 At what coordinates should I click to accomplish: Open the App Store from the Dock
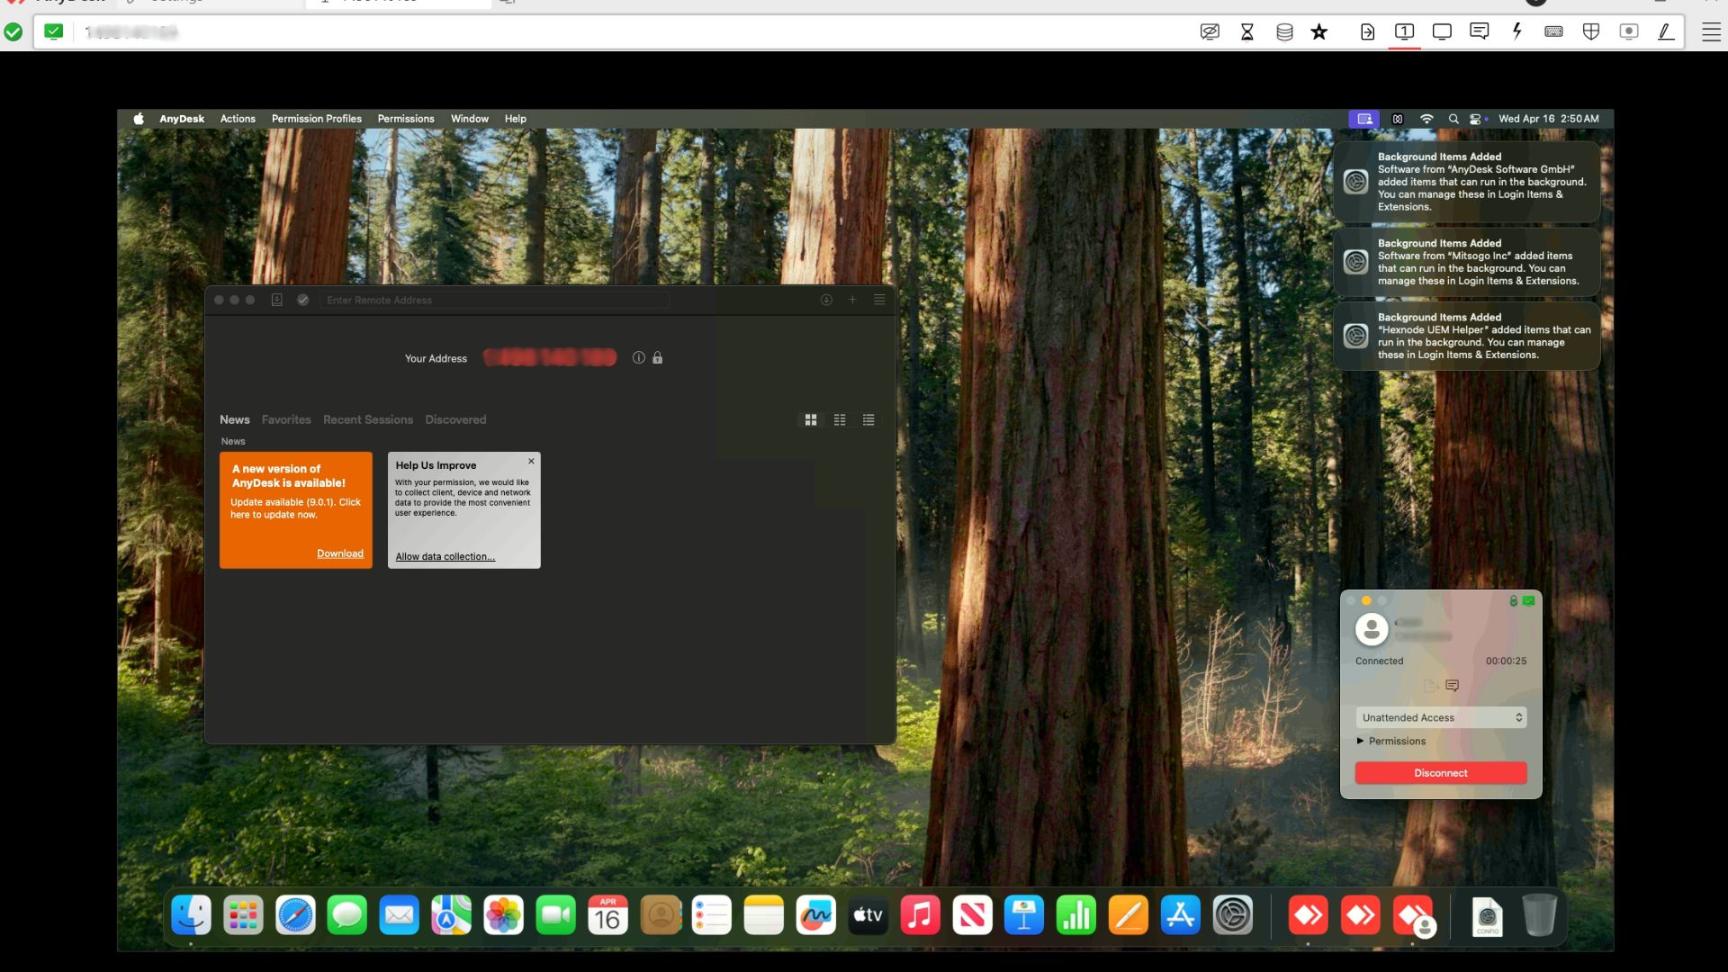1181,915
